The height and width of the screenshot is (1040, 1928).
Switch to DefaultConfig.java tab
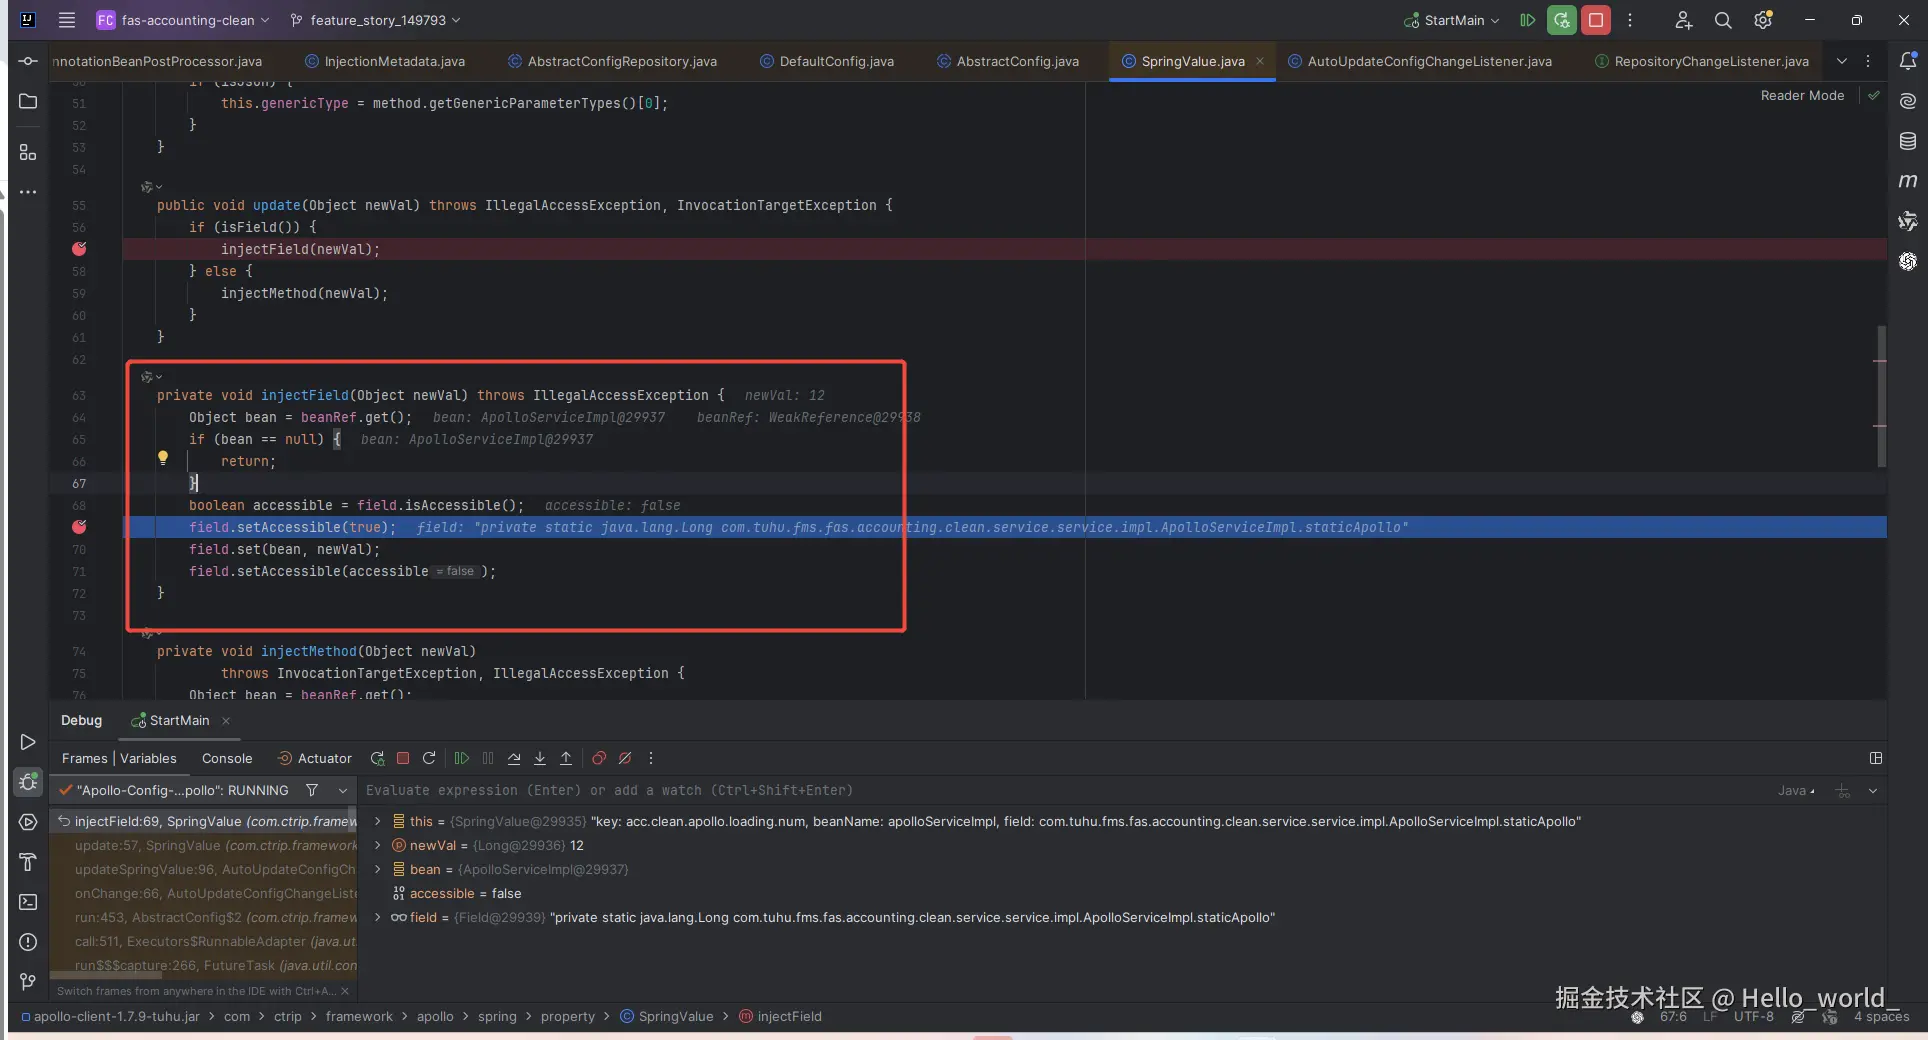click(x=827, y=61)
